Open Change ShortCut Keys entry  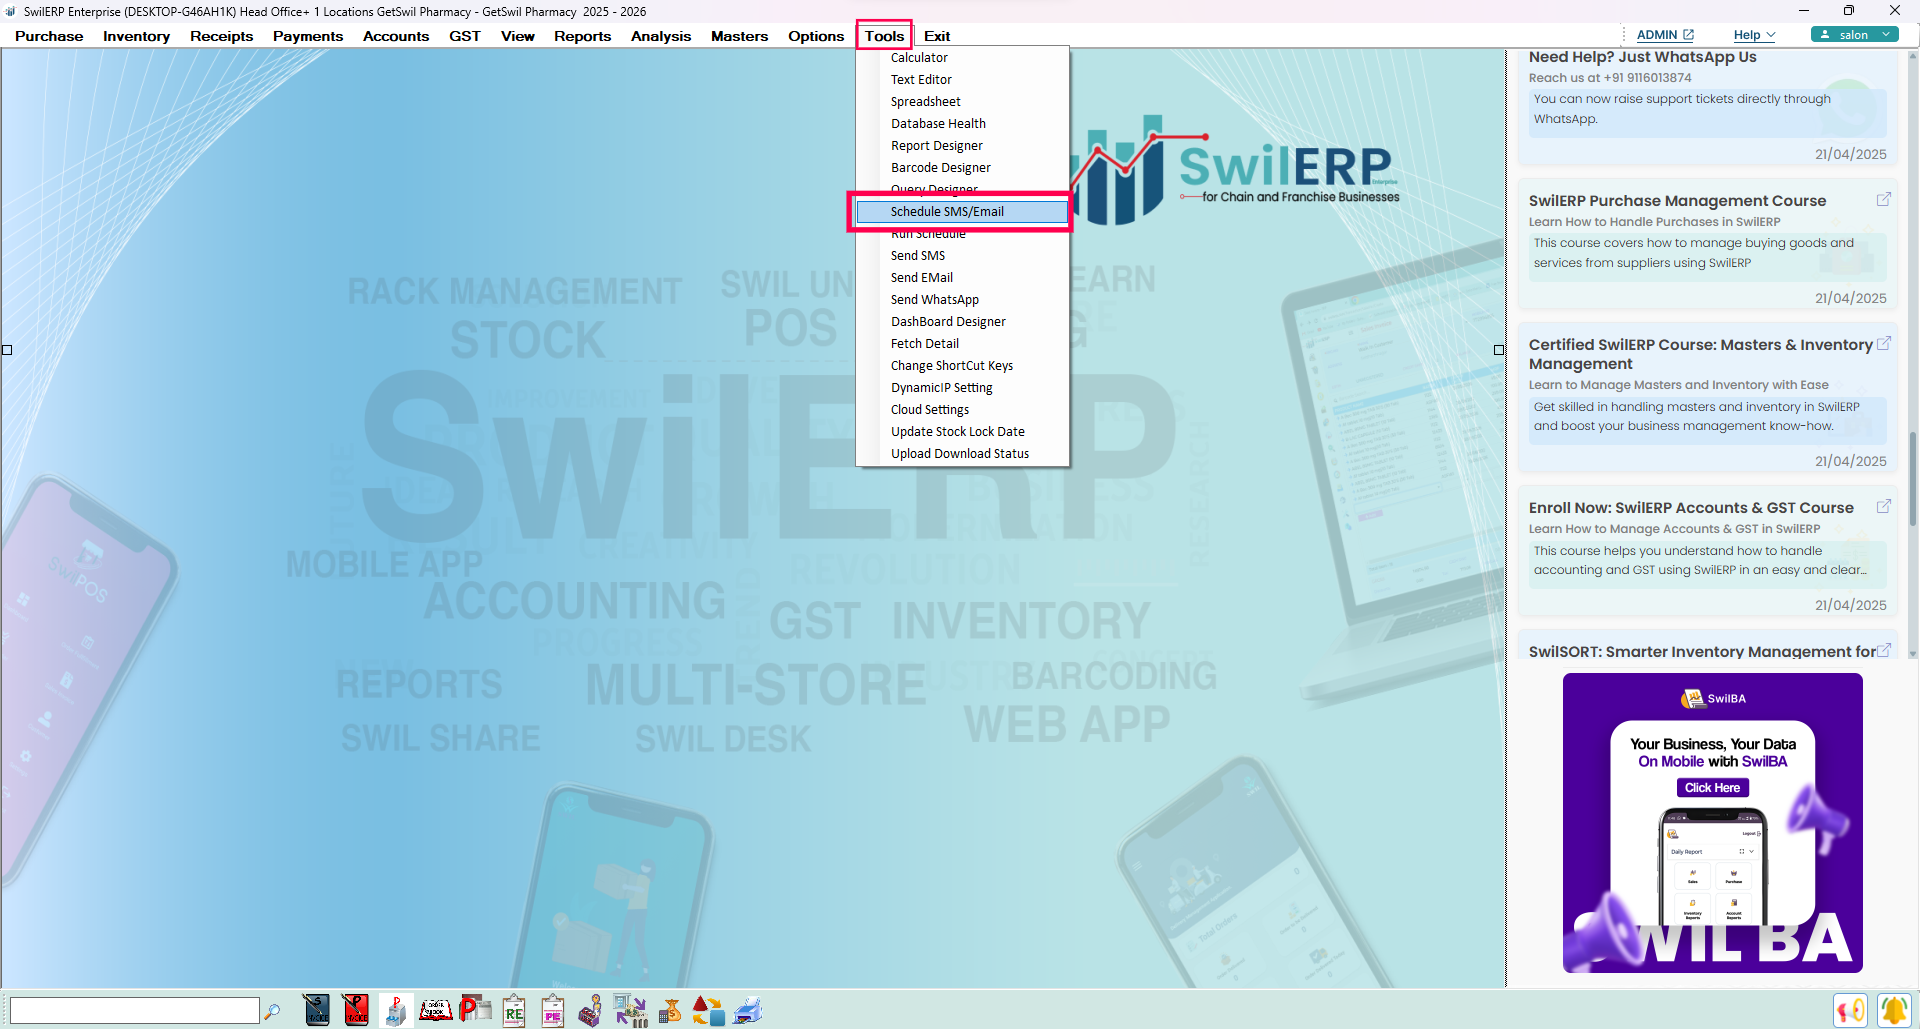963,366
